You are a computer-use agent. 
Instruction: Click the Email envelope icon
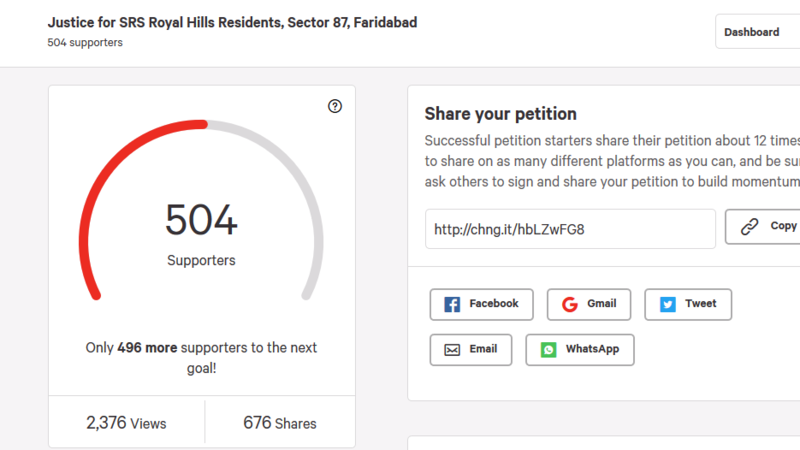[x=452, y=350]
